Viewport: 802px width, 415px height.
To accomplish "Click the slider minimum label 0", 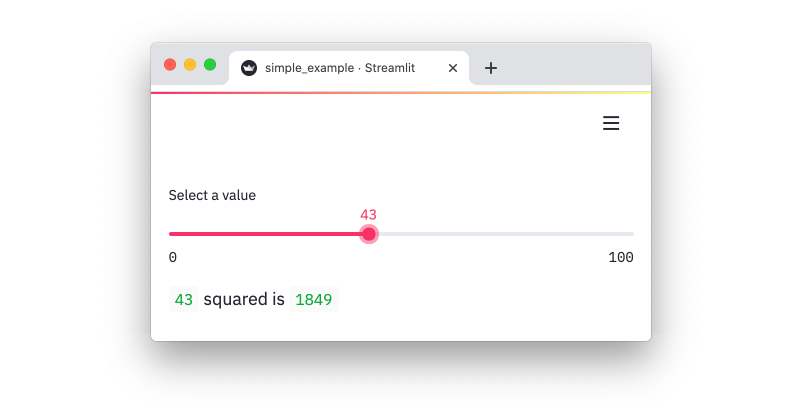I will pos(173,258).
